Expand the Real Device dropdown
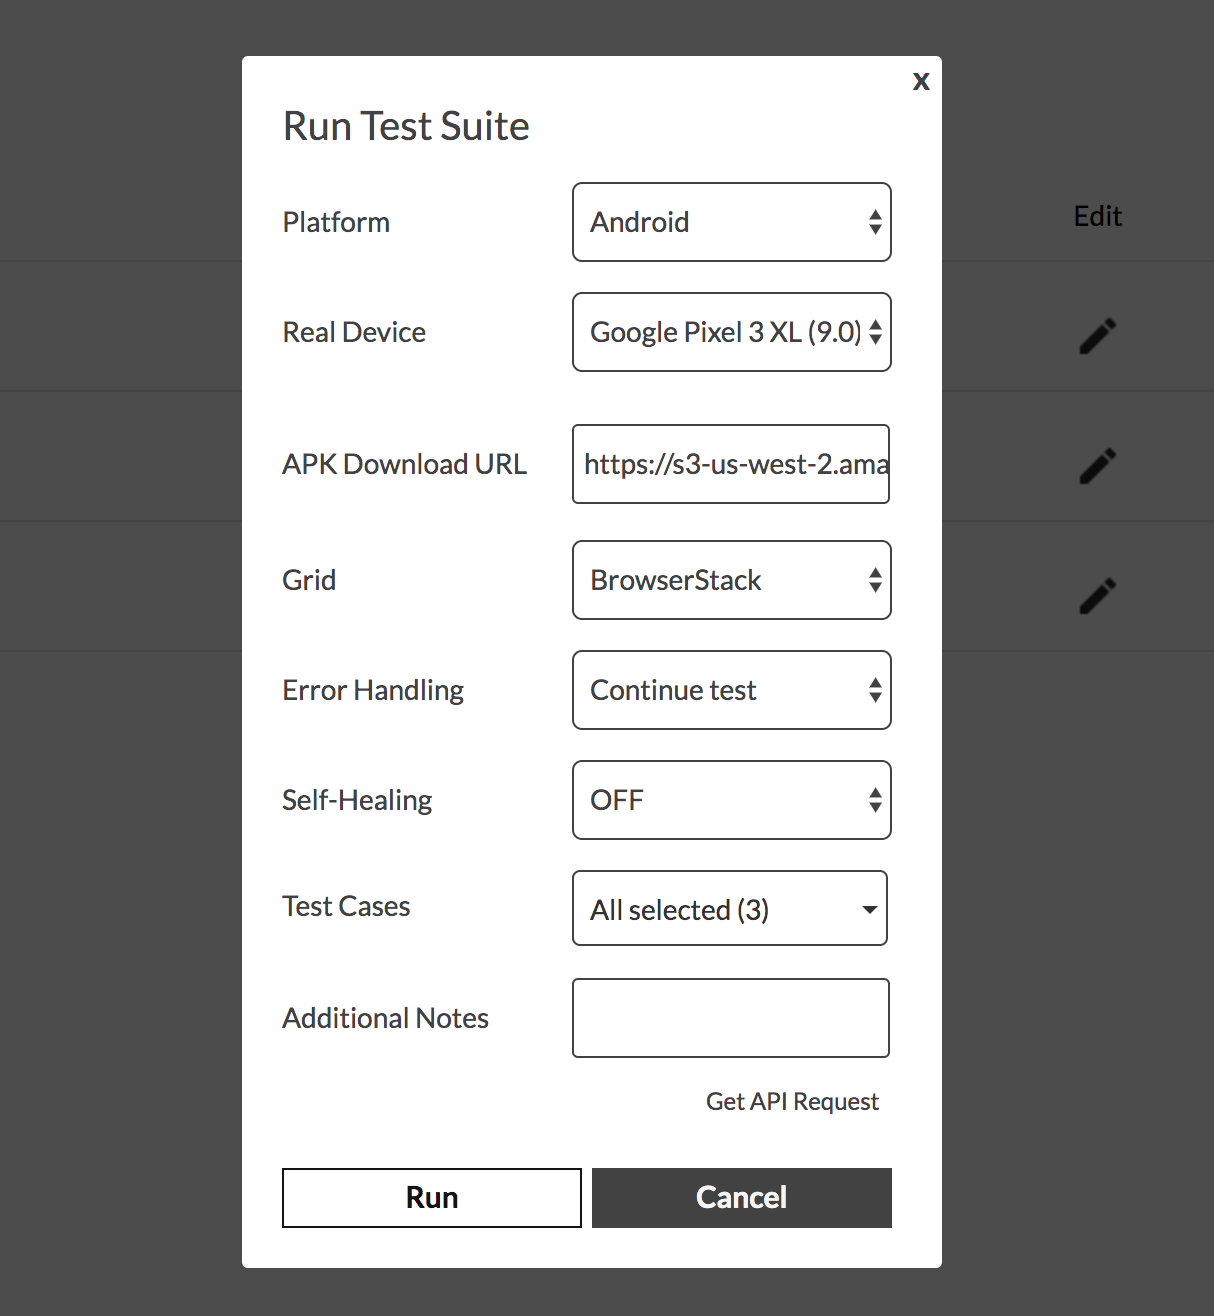This screenshot has height=1316, width=1214. 731,332
